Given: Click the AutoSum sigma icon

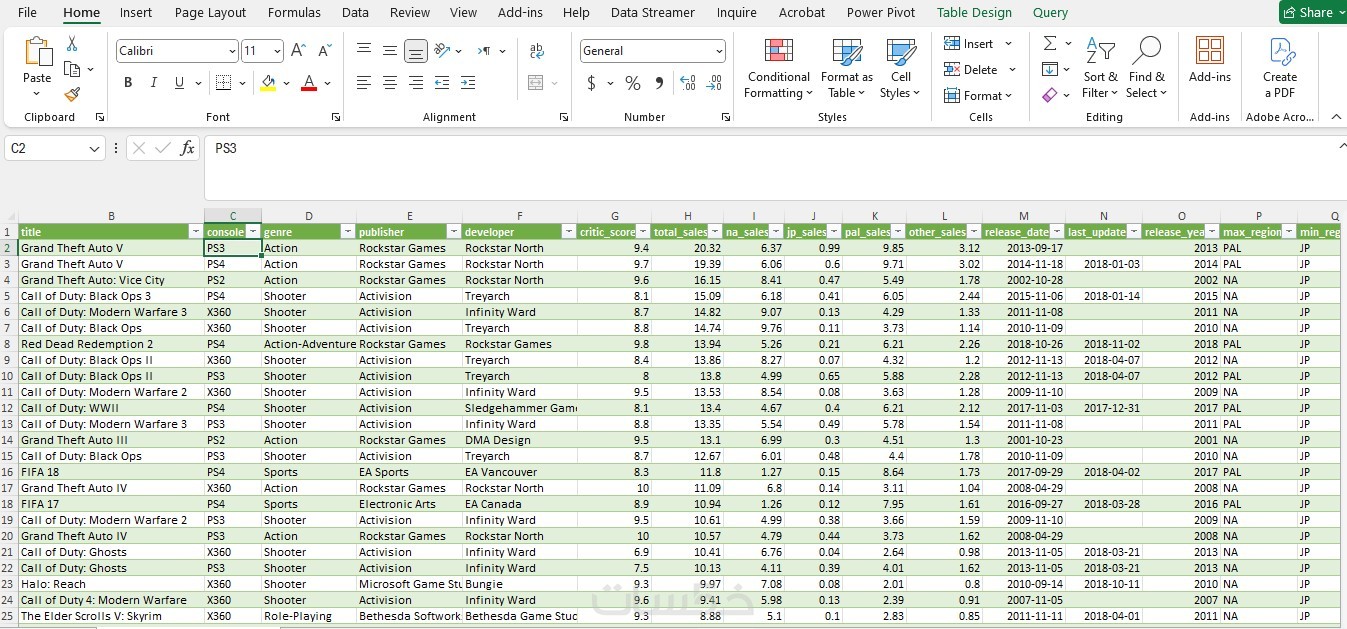Looking at the screenshot, I should point(1050,44).
